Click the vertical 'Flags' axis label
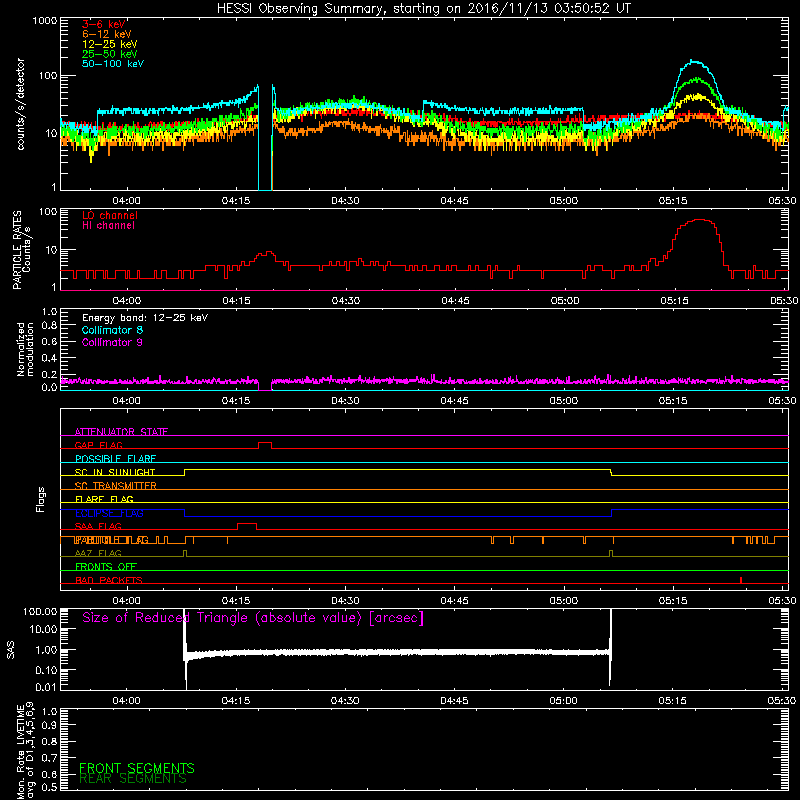Viewport: 800px width, 800px height. coord(41,499)
